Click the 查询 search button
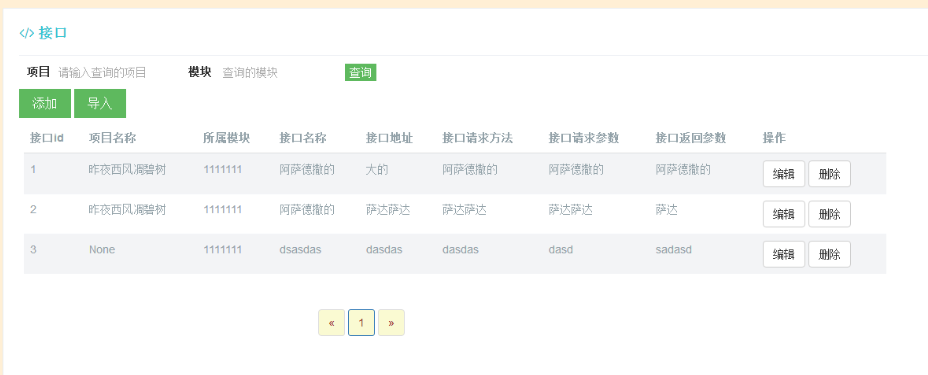Image resolution: width=928 pixels, height=375 pixels. pos(360,73)
